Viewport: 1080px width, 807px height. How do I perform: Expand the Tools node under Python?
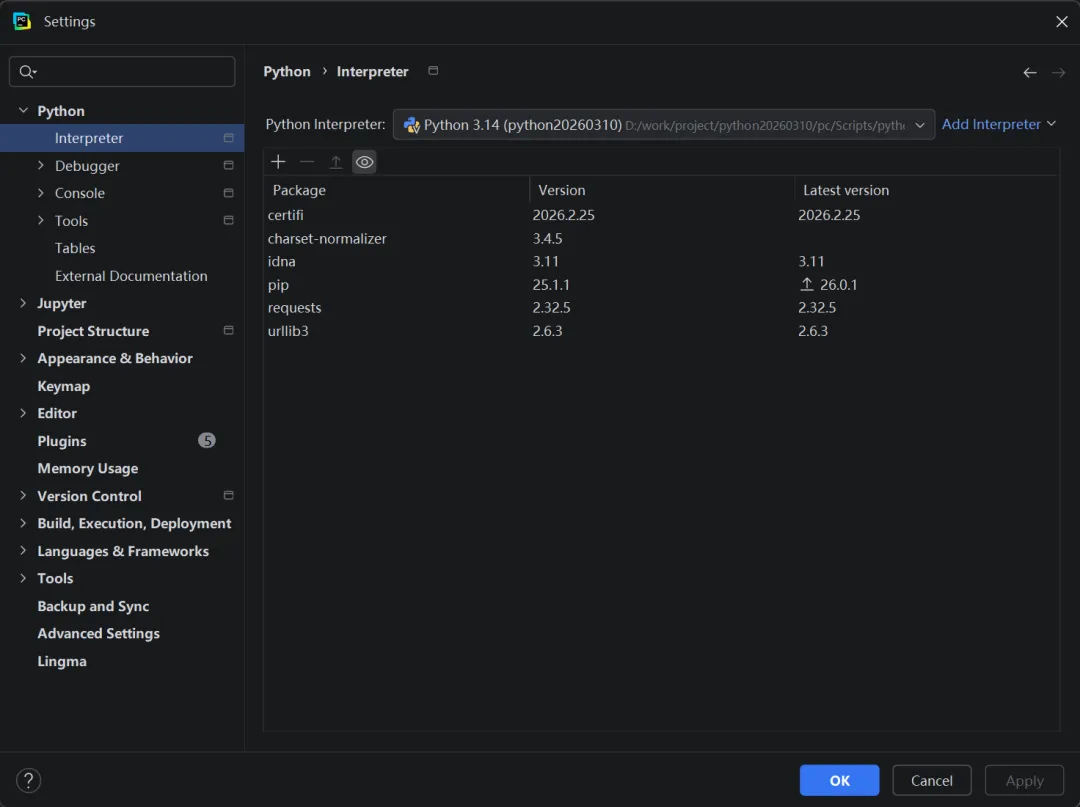point(41,220)
